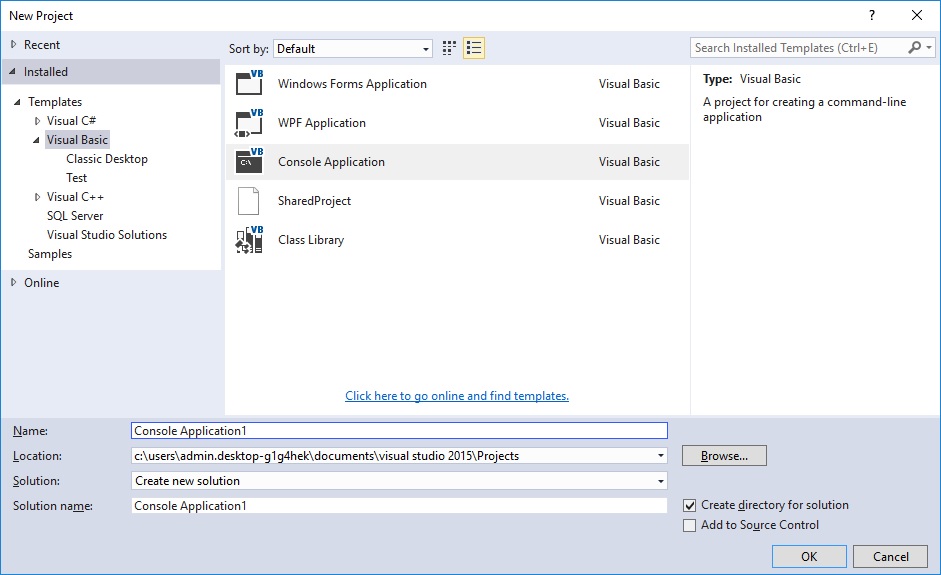Open the Sort by Default dropdown
The image size is (941, 575).
tap(353, 49)
